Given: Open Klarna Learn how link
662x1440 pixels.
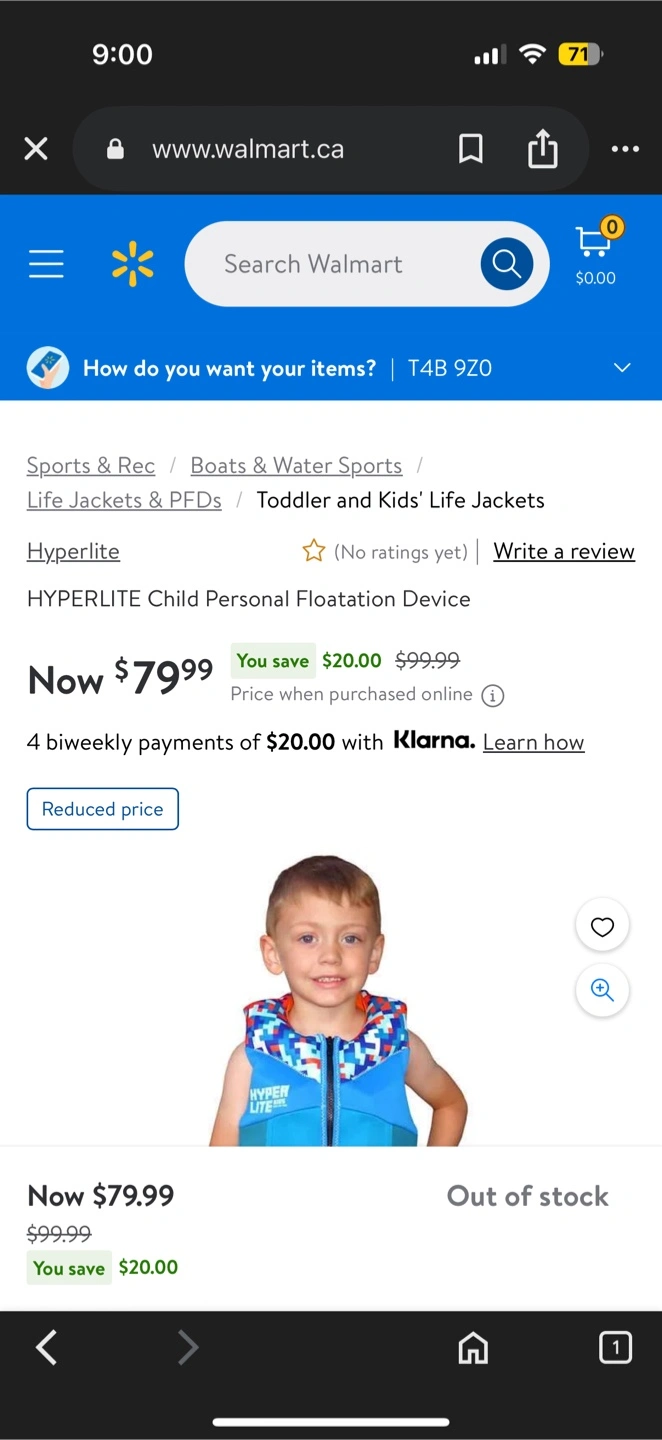Looking at the screenshot, I should coord(533,743).
